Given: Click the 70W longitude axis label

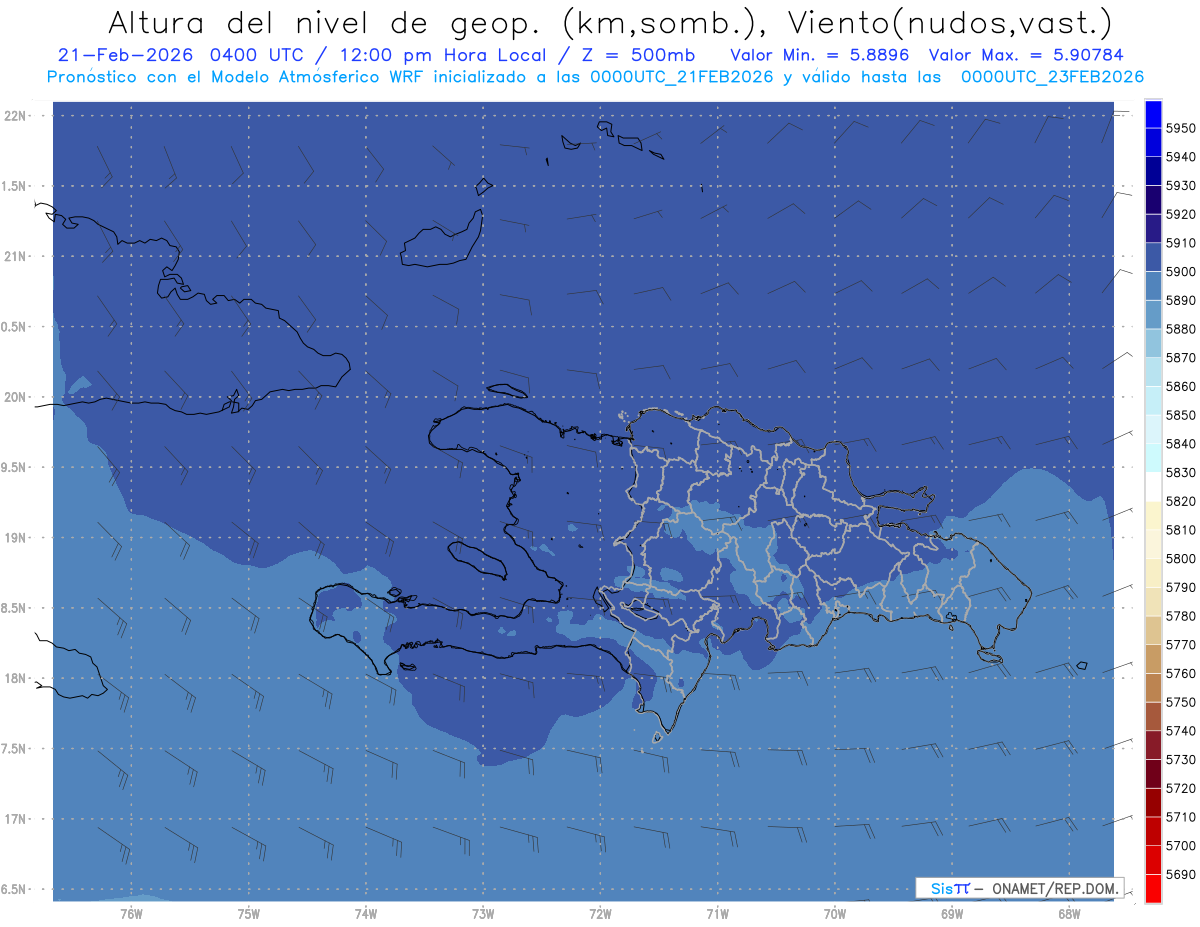Looking at the screenshot, I should click(x=835, y=914).
